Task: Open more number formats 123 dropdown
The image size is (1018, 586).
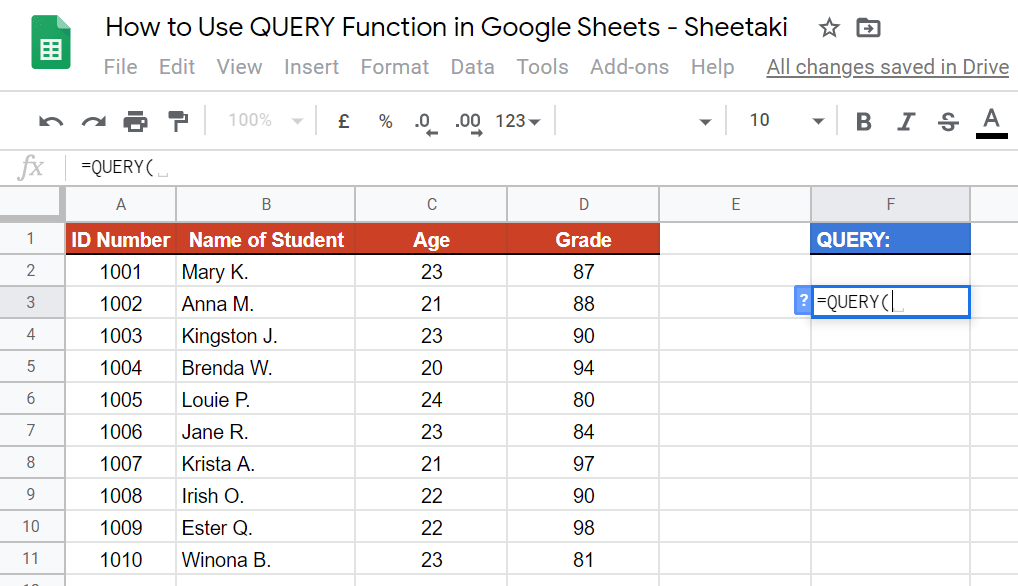Action: coord(517,121)
